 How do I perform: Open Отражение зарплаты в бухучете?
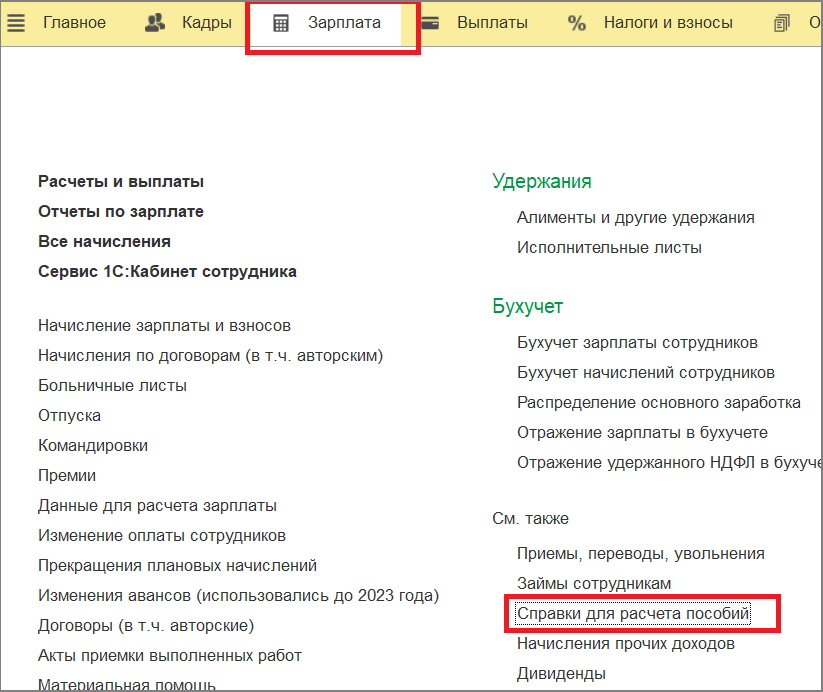[x=642, y=432]
